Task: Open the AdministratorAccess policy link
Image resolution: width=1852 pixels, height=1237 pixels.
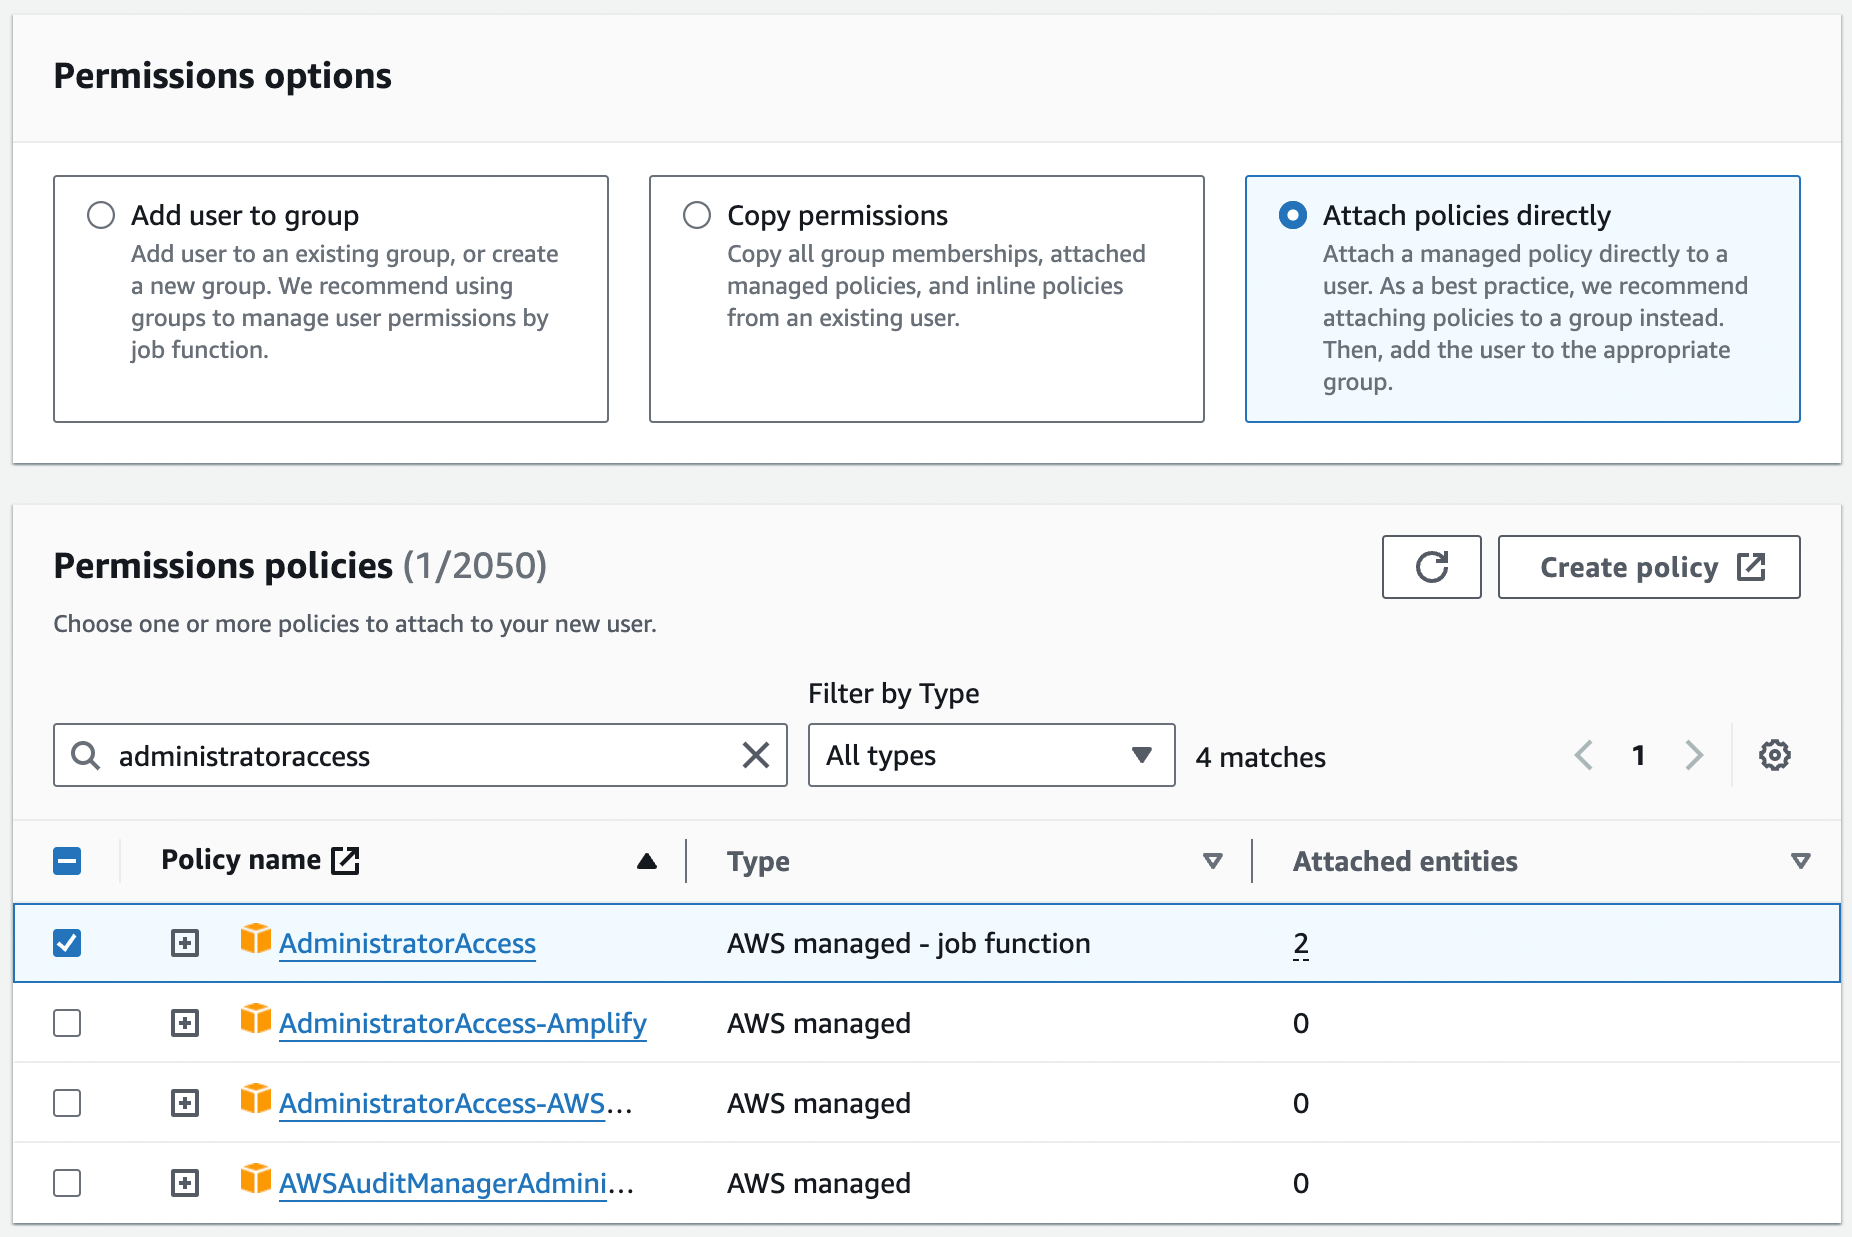Action: 407,943
